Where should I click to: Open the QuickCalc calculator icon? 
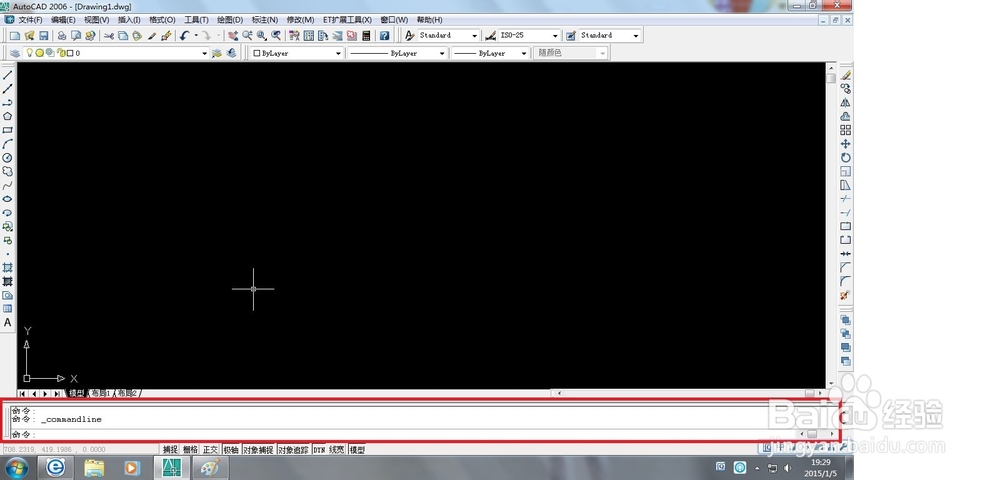coord(366,36)
